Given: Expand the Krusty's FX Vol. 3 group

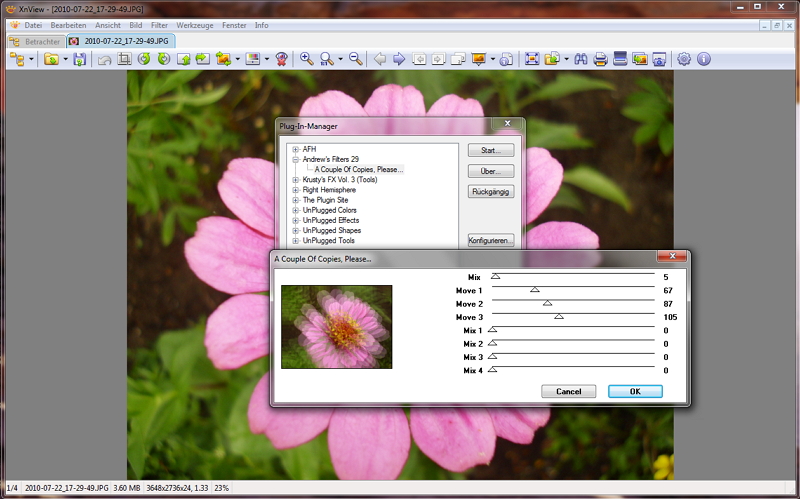Looking at the screenshot, I should (x=296, y=180).
